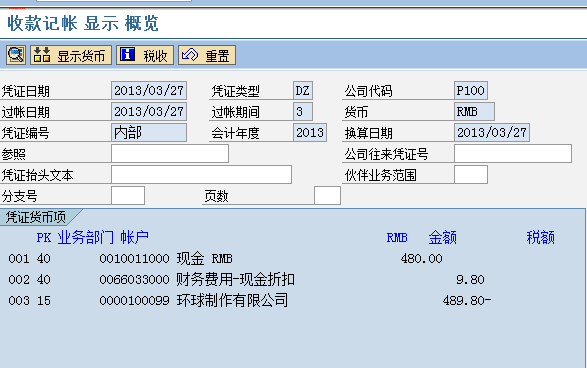Screen dimensions: 587x368
Task: Focus the 页数 input field
Action: click(x=327, y=195)
